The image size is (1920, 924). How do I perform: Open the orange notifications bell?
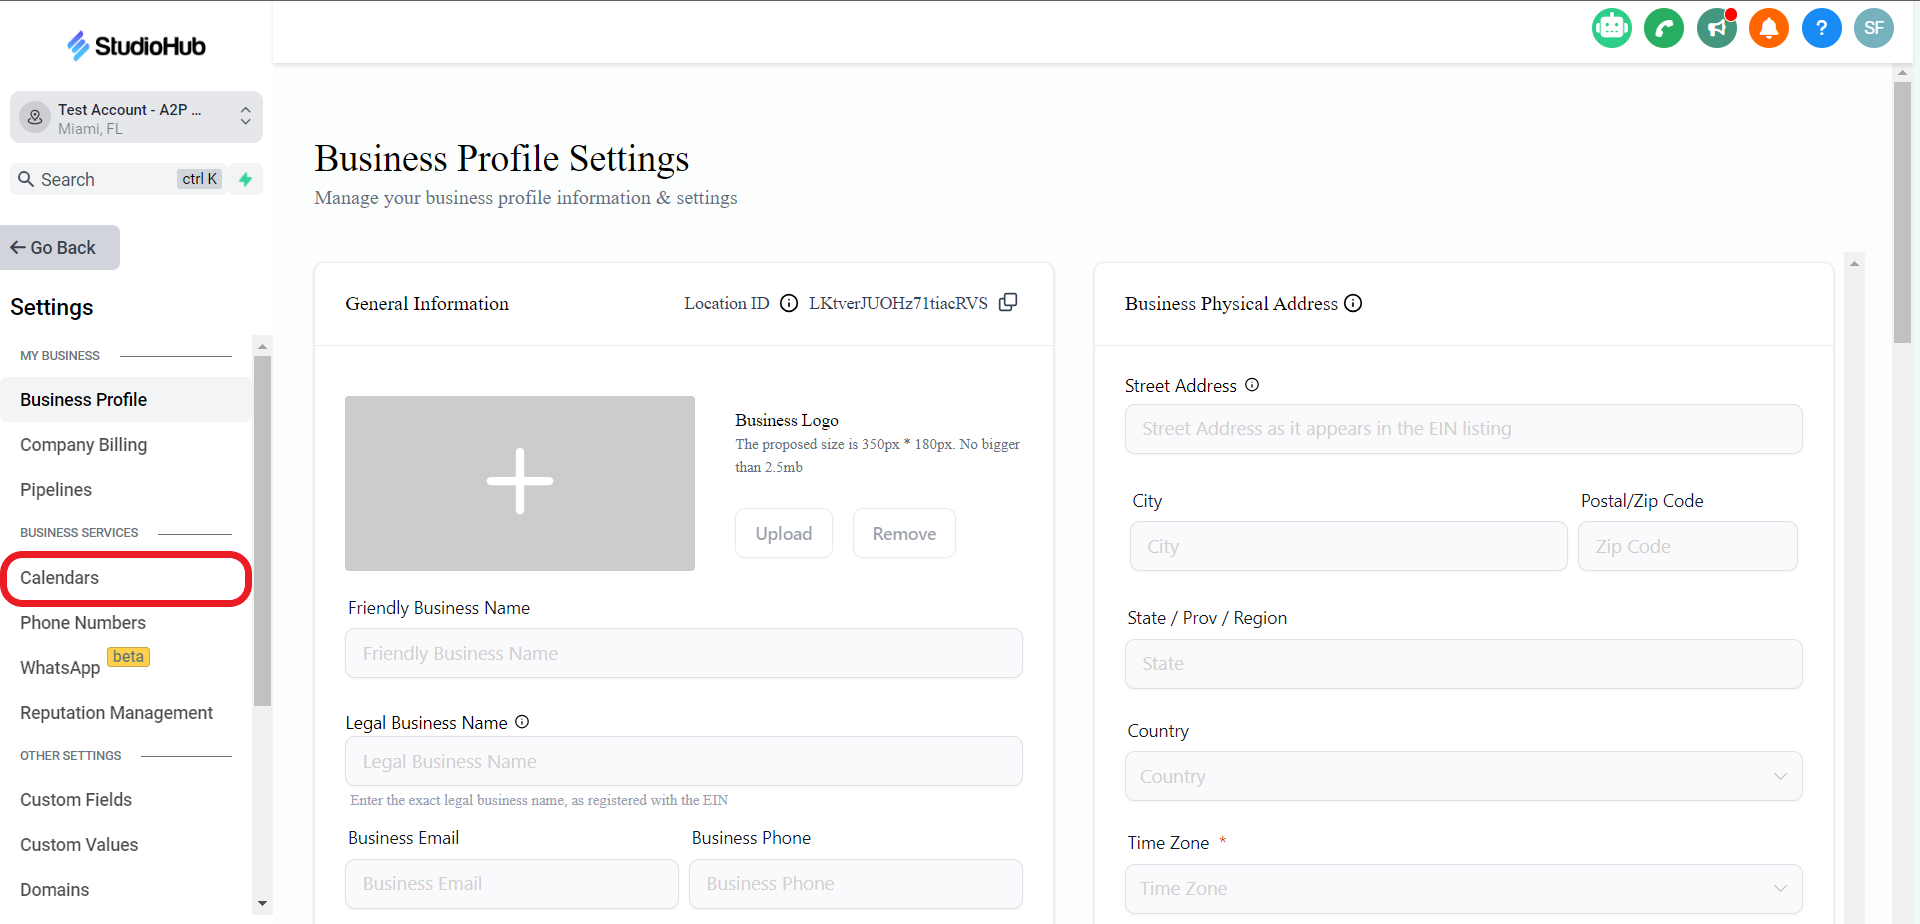point(1769,28)
